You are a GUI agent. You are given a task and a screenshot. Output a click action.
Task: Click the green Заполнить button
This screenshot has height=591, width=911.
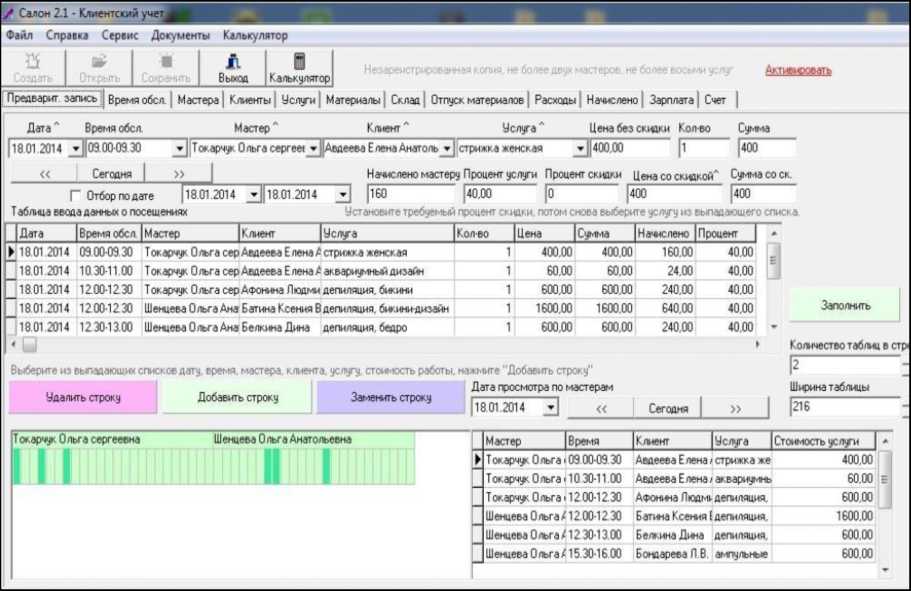845,305
